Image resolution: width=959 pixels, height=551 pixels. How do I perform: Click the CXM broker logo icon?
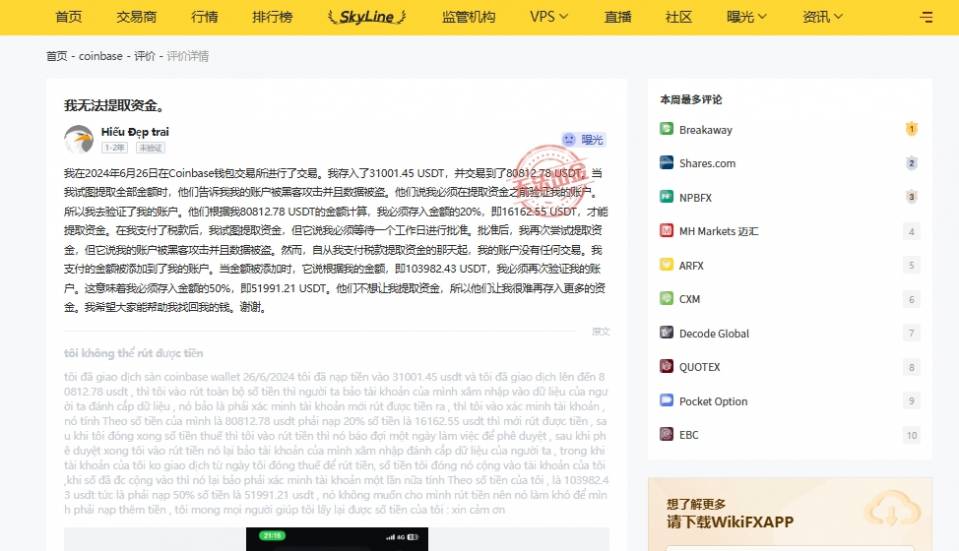pyautogui.click(x=667, y=298)
